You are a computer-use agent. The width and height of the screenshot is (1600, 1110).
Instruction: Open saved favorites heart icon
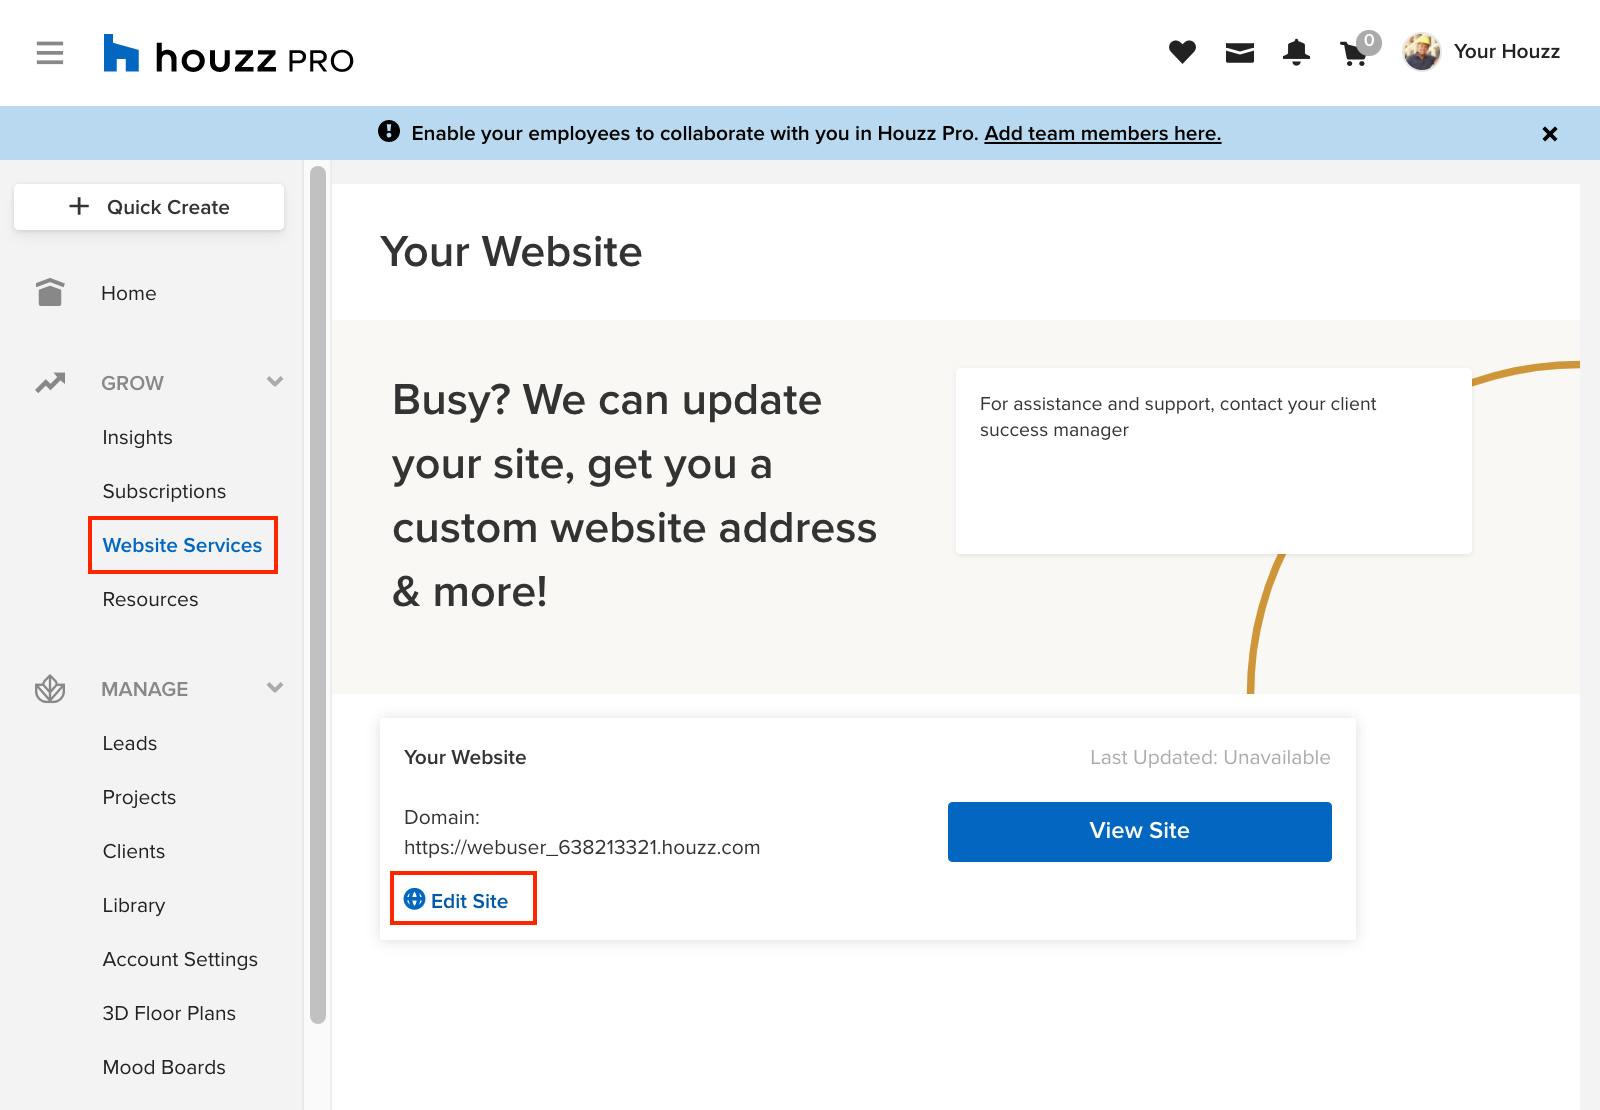(x=1182, y=52)
